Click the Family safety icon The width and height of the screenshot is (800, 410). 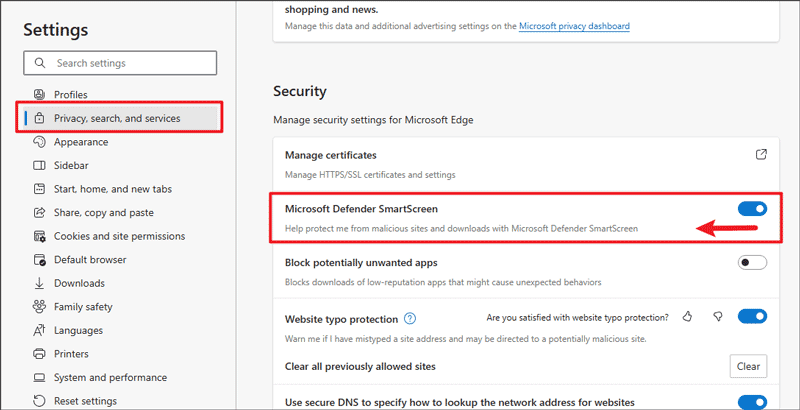point(39,307)
